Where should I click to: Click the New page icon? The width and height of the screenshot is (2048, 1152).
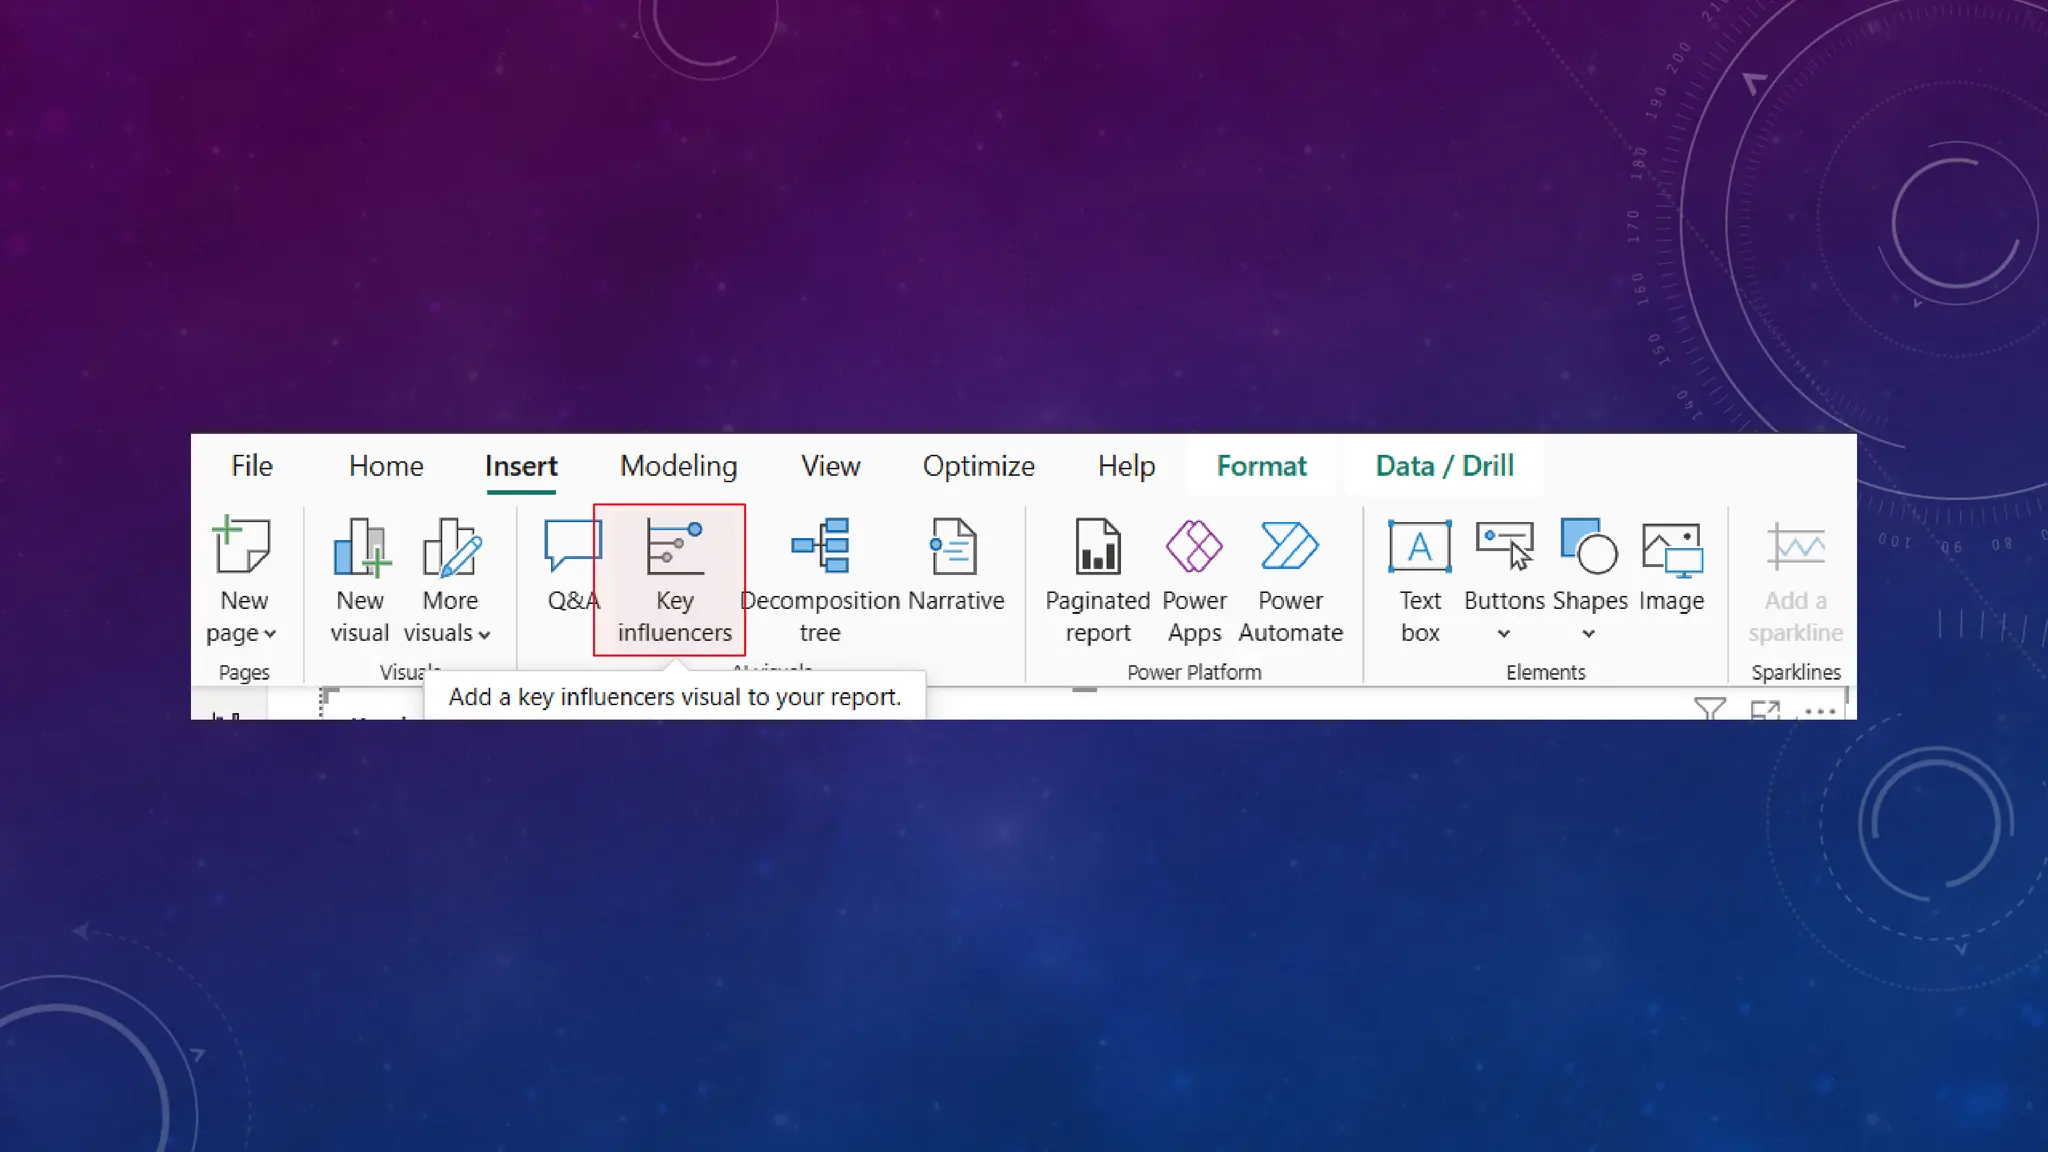pyautogui.click(x=242, y=546)
